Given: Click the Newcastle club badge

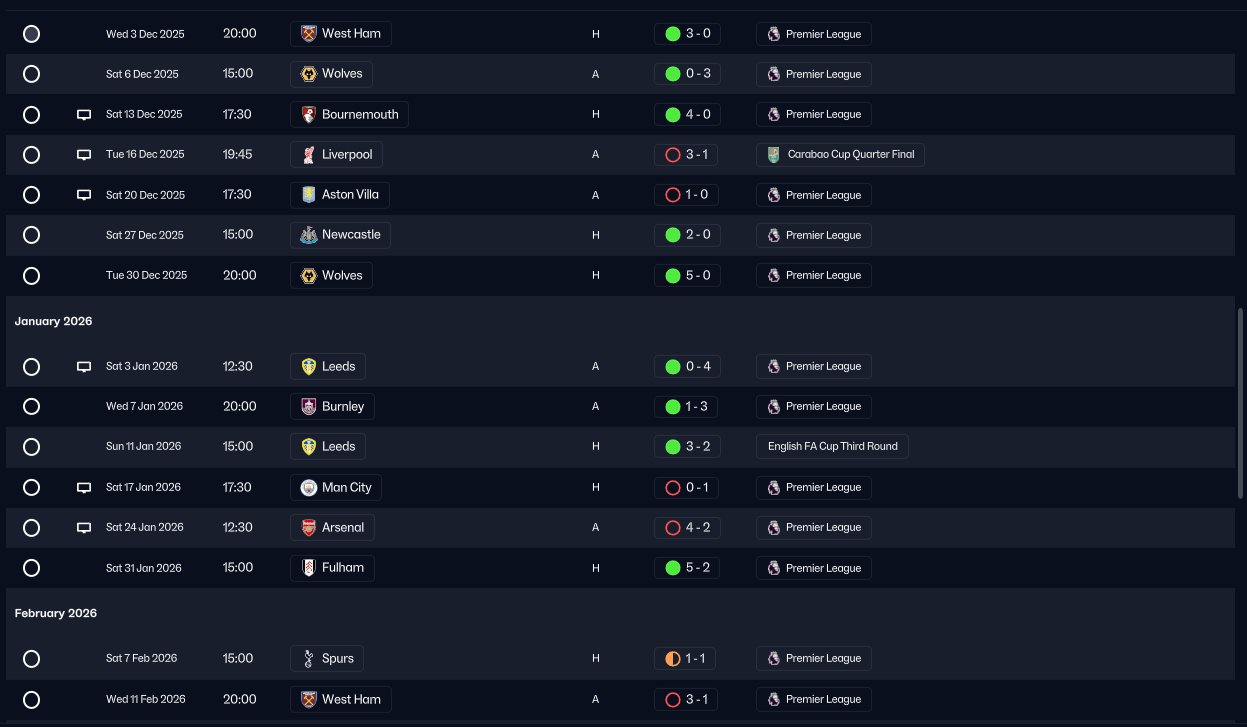Looking at the screenshot, I should pyautogui.click(x=309, y=235).
